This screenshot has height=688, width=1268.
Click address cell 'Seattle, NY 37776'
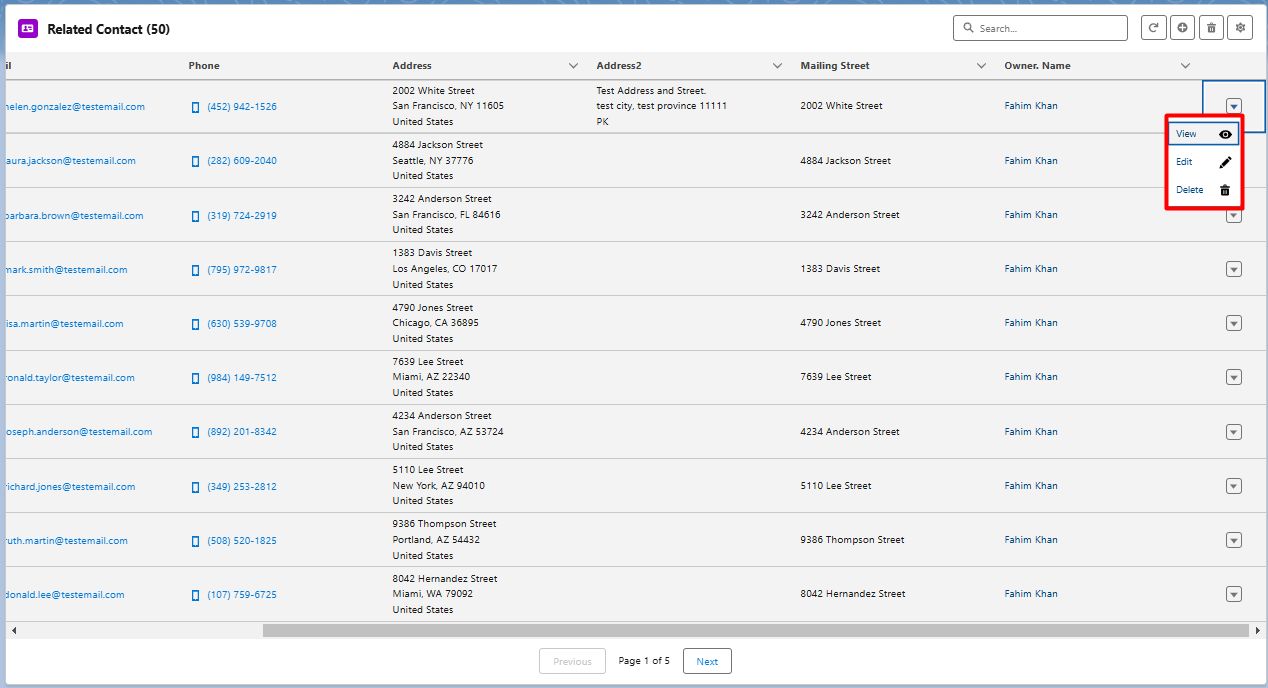433,161
